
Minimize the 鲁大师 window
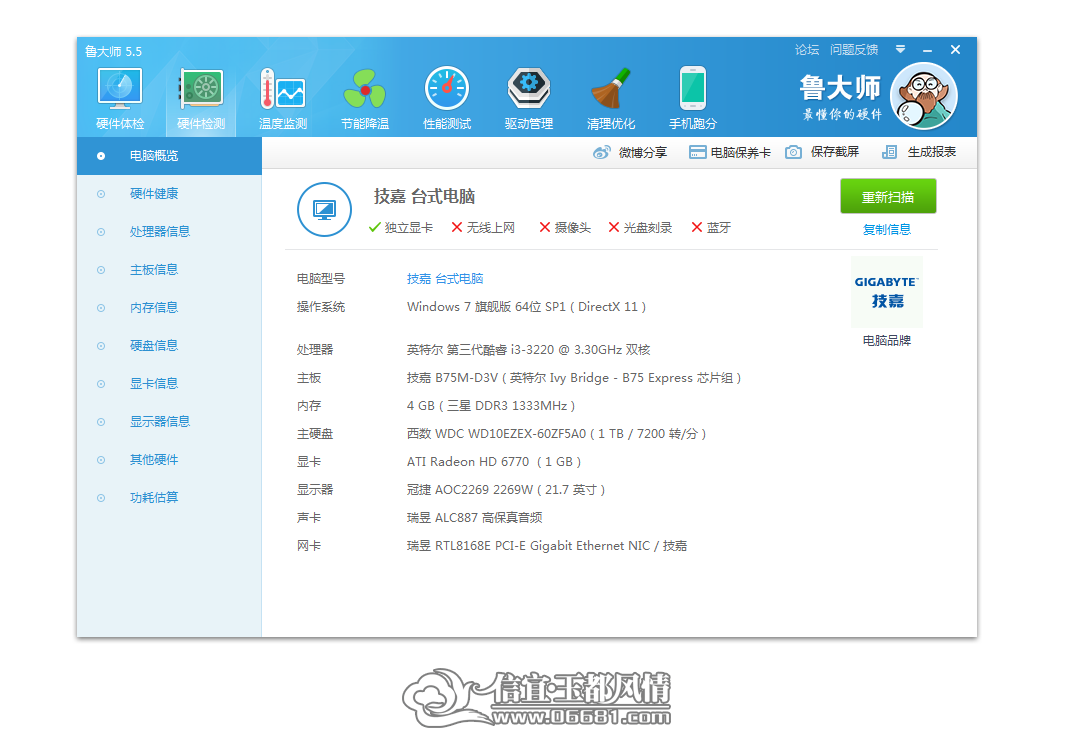click(928, 50)
